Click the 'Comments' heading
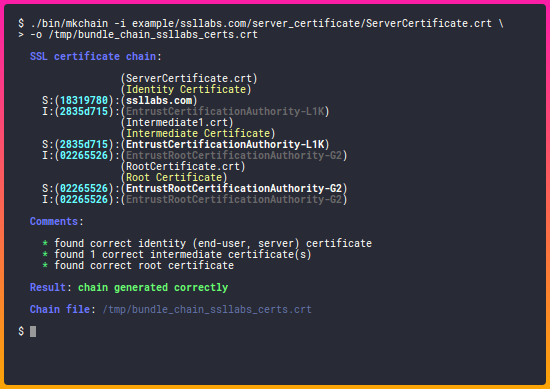This screenshot has width=550, height=389. coord(54,221)
